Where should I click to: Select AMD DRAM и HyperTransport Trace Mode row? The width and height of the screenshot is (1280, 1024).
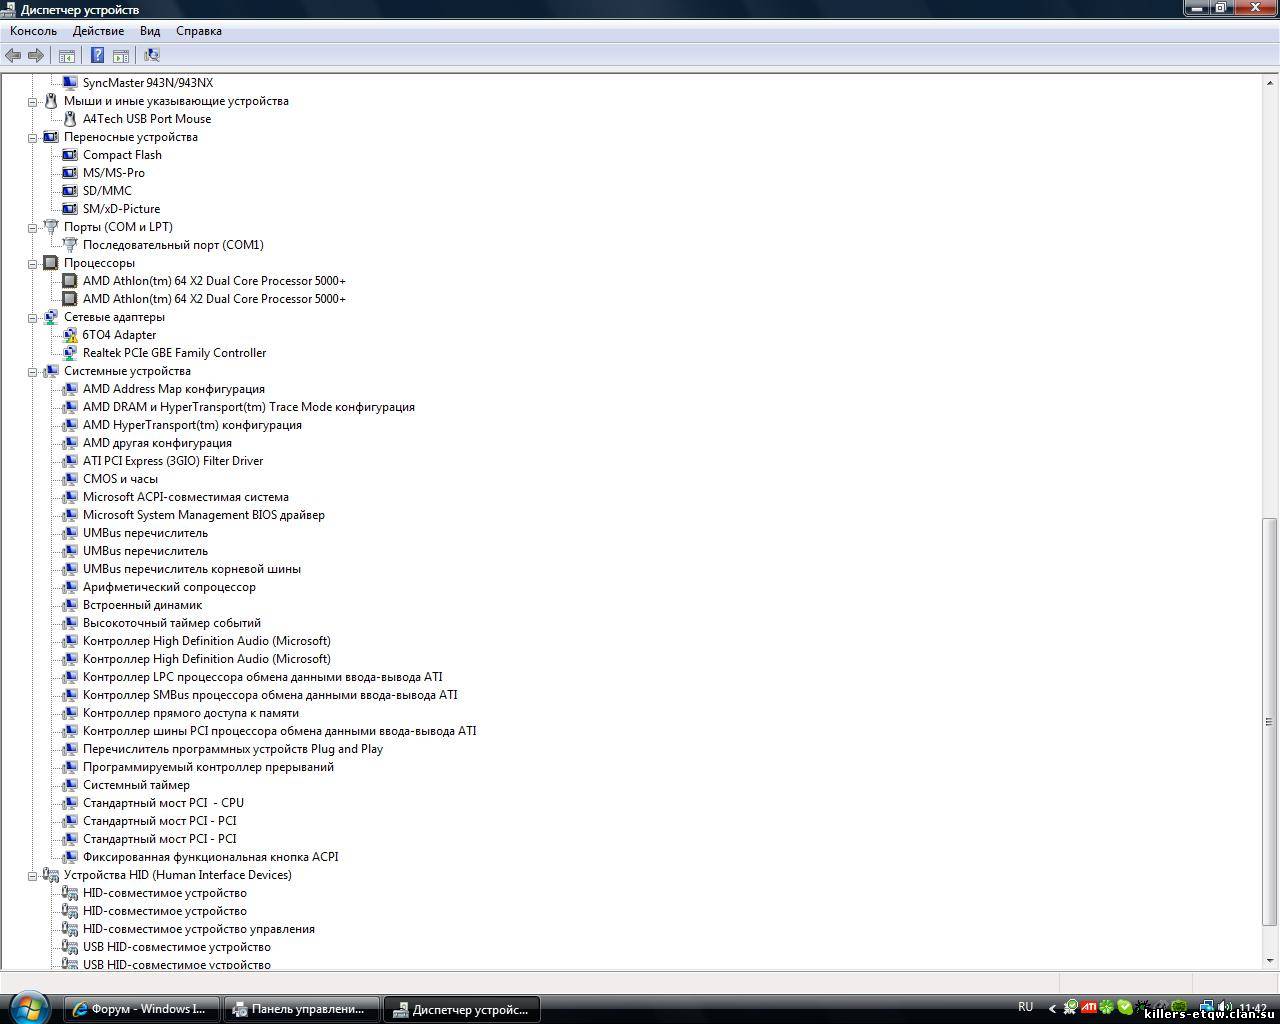pyautogui.click(x=249, y=407)
